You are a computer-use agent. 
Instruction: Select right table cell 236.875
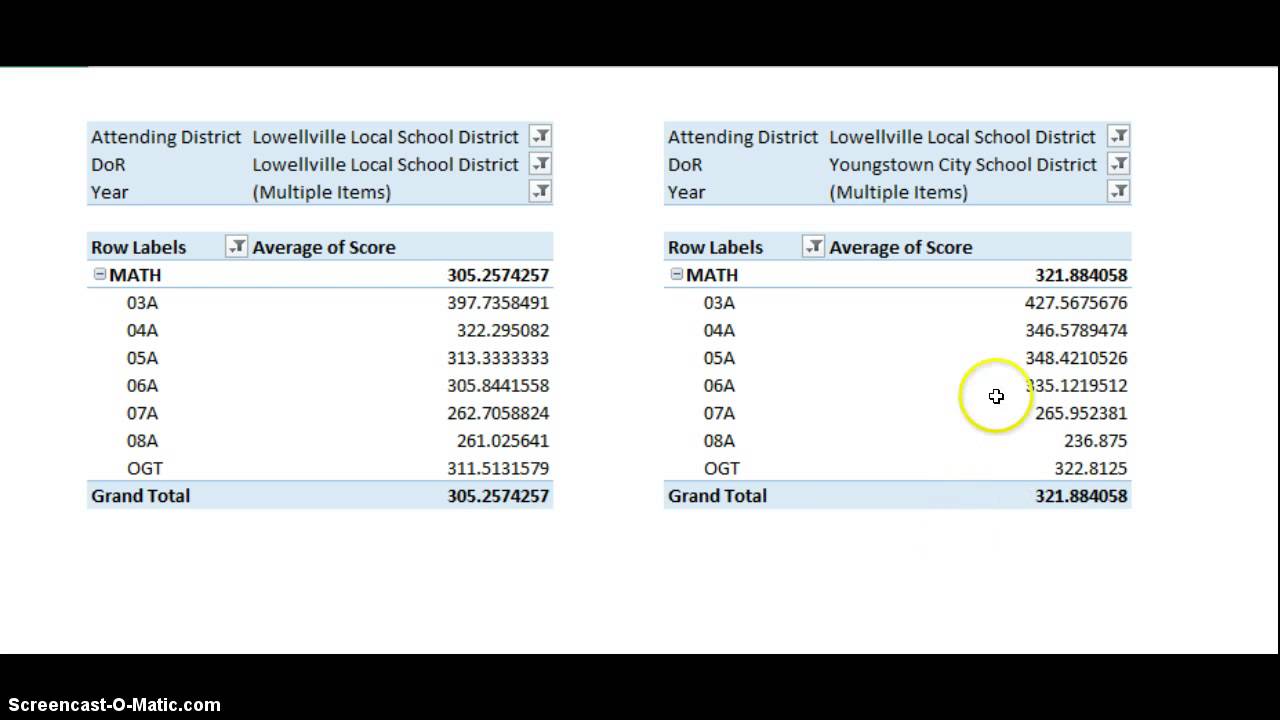(x=1096, y=440)
